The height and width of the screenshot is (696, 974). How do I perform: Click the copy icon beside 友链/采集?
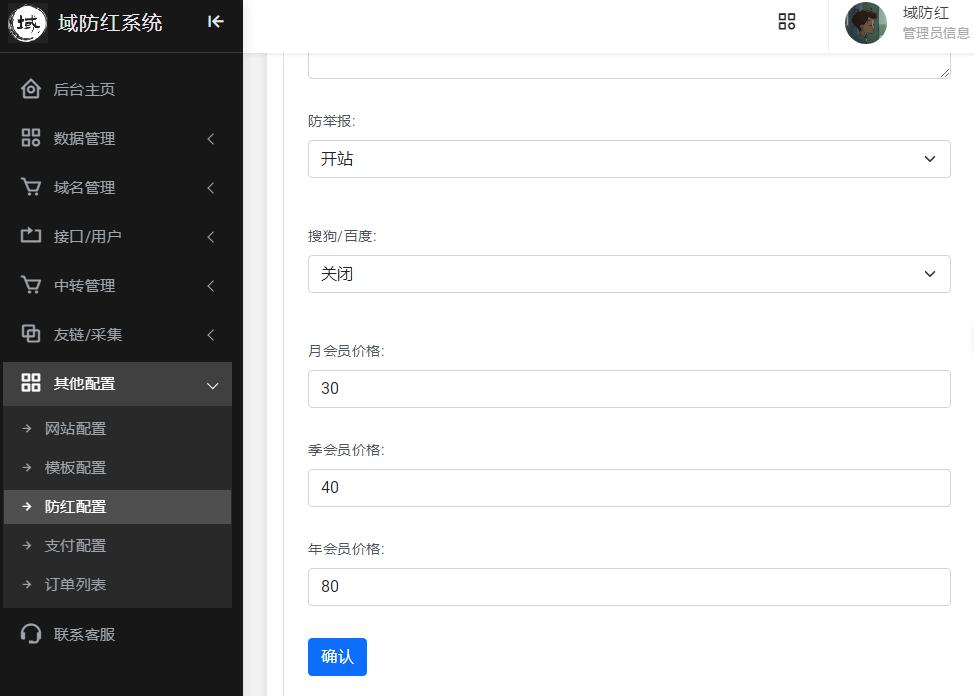(x=31, y=334)
